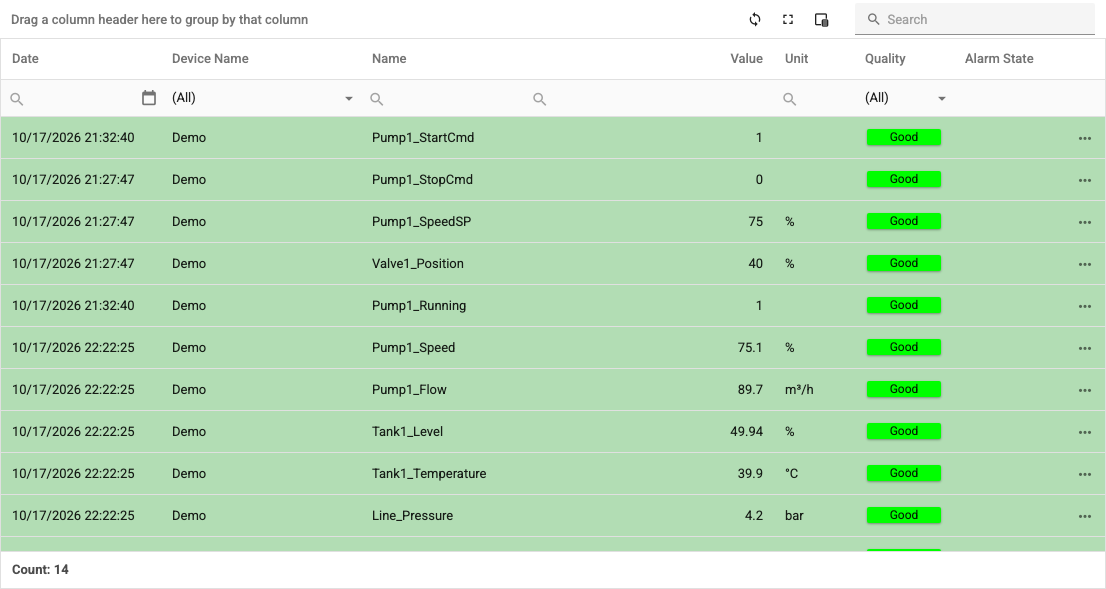Viewport: 1106px width, 589px height.
Task: Click the Search box at top right
Action: (x=975, y=20)
